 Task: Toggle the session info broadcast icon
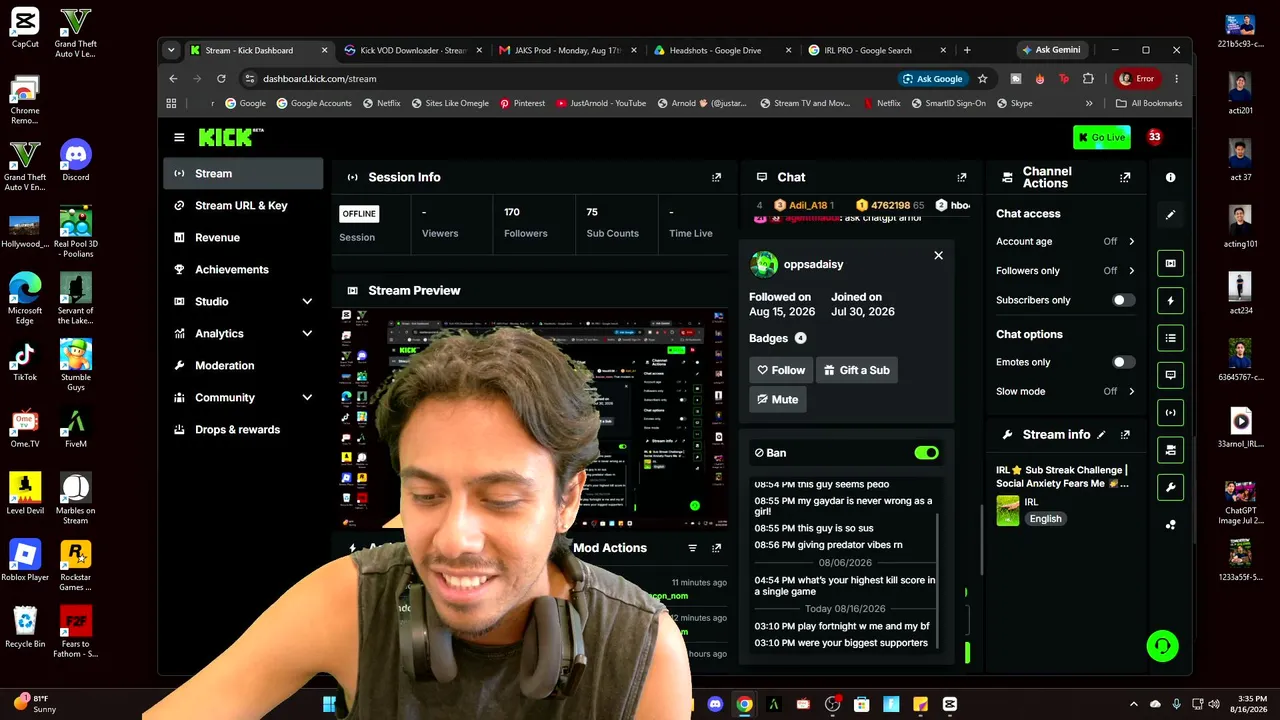(x=1170, y=412)
